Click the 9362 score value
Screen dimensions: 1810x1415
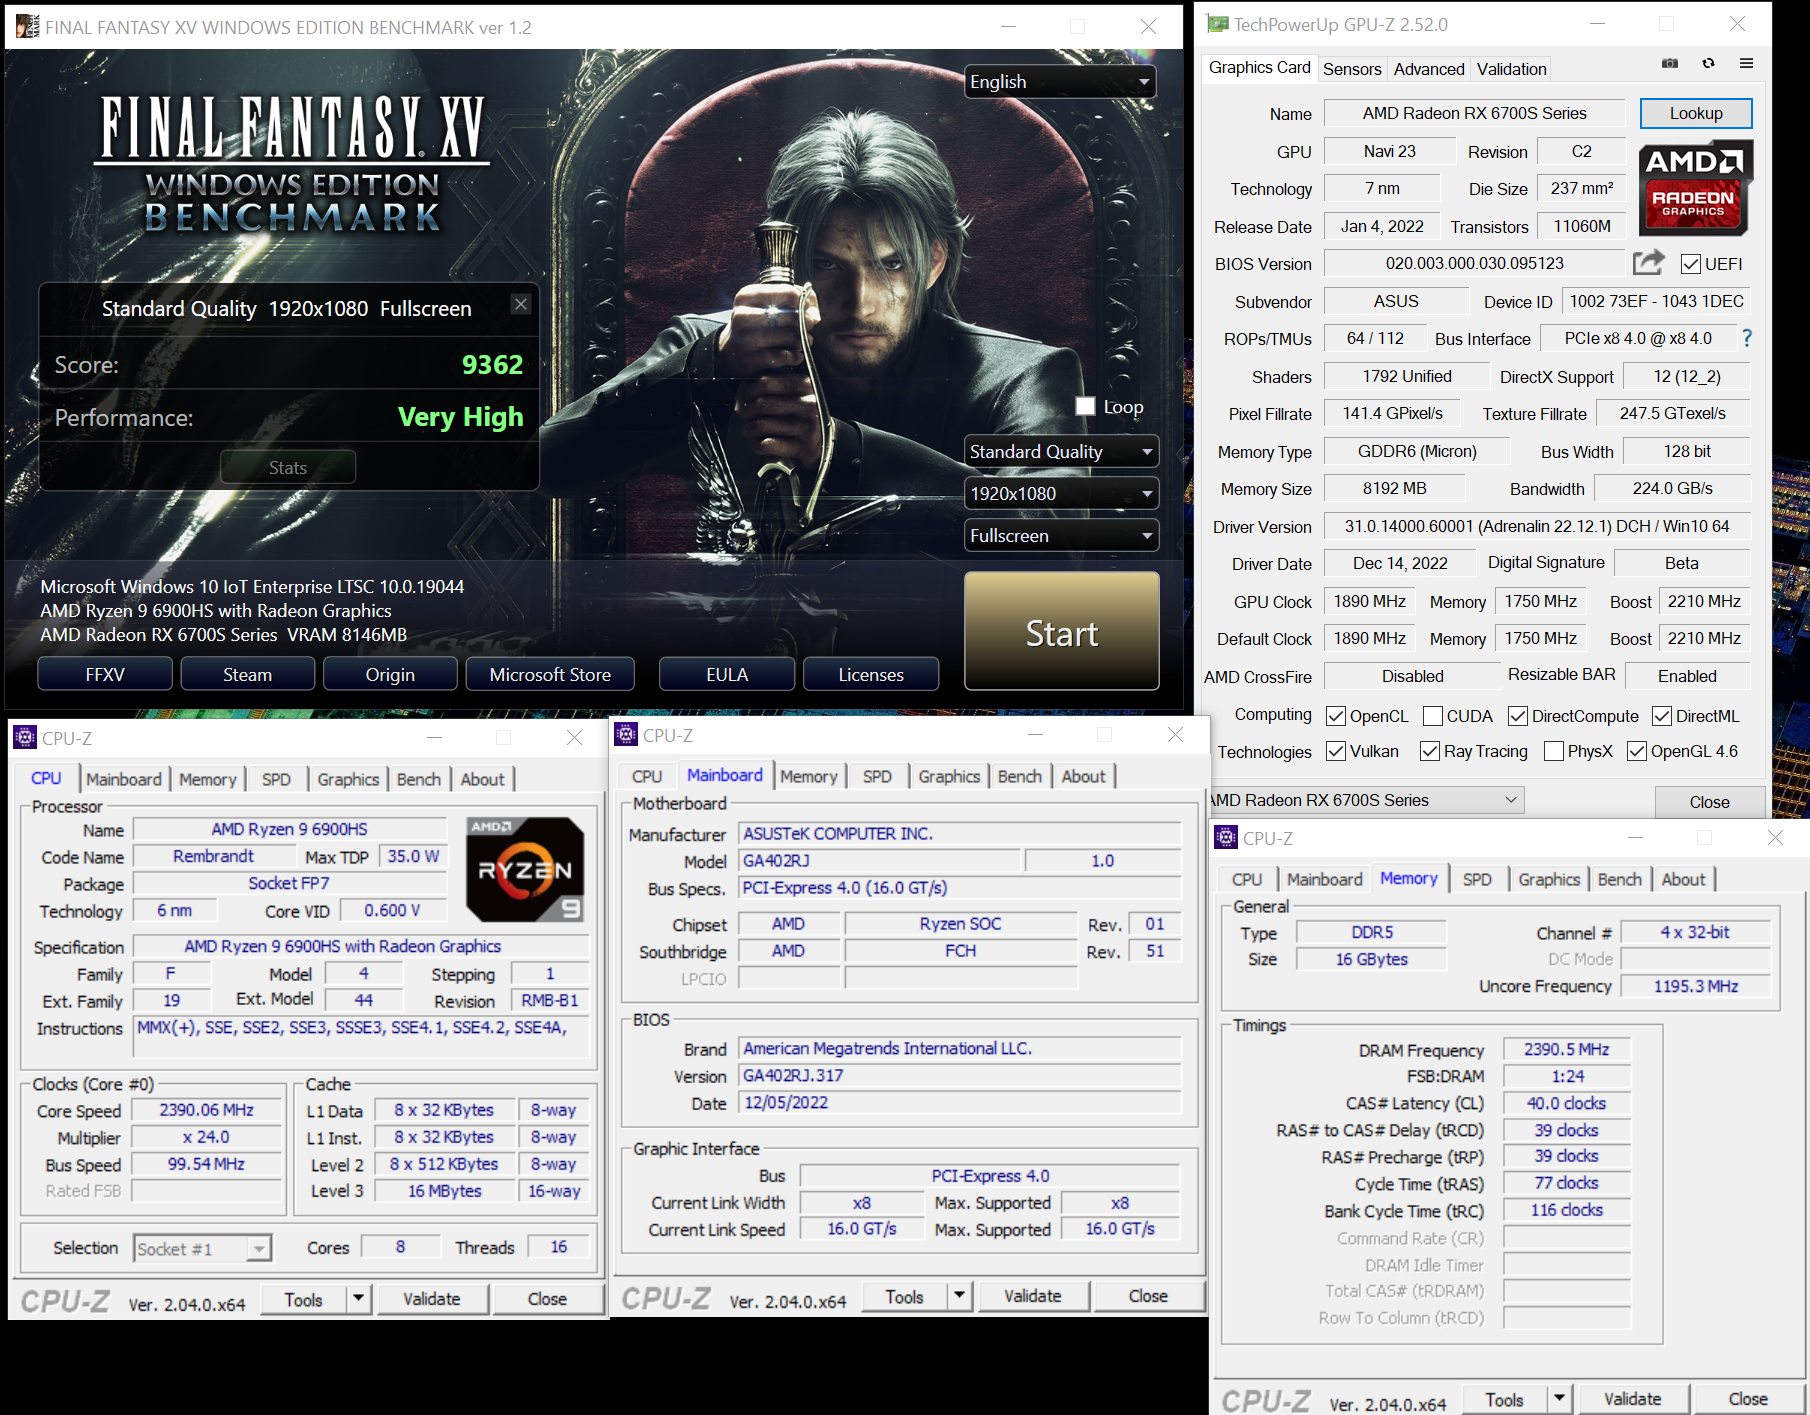[492, 364]
